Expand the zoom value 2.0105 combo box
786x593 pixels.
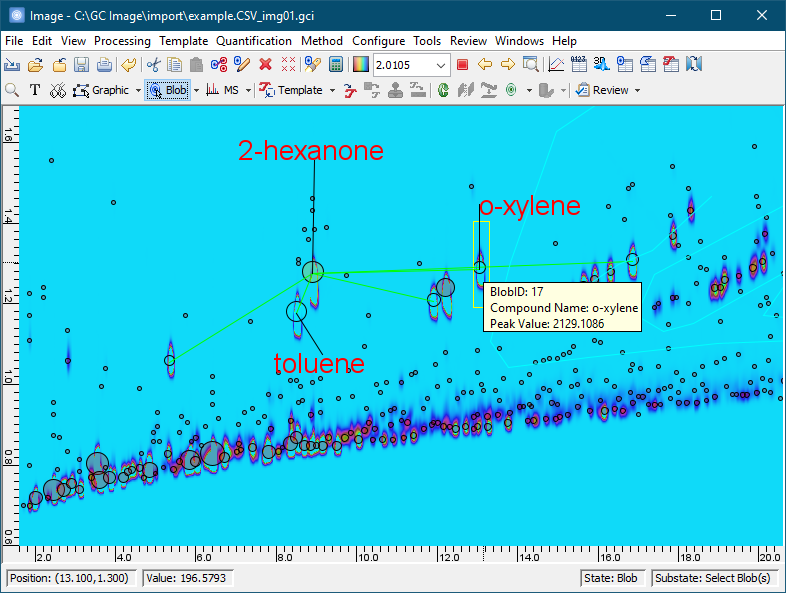coord(442,65)
